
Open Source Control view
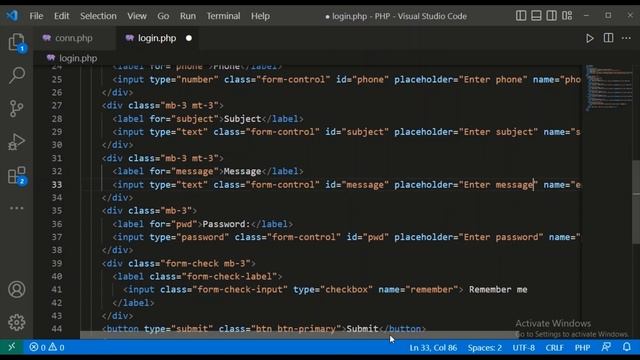17,109
